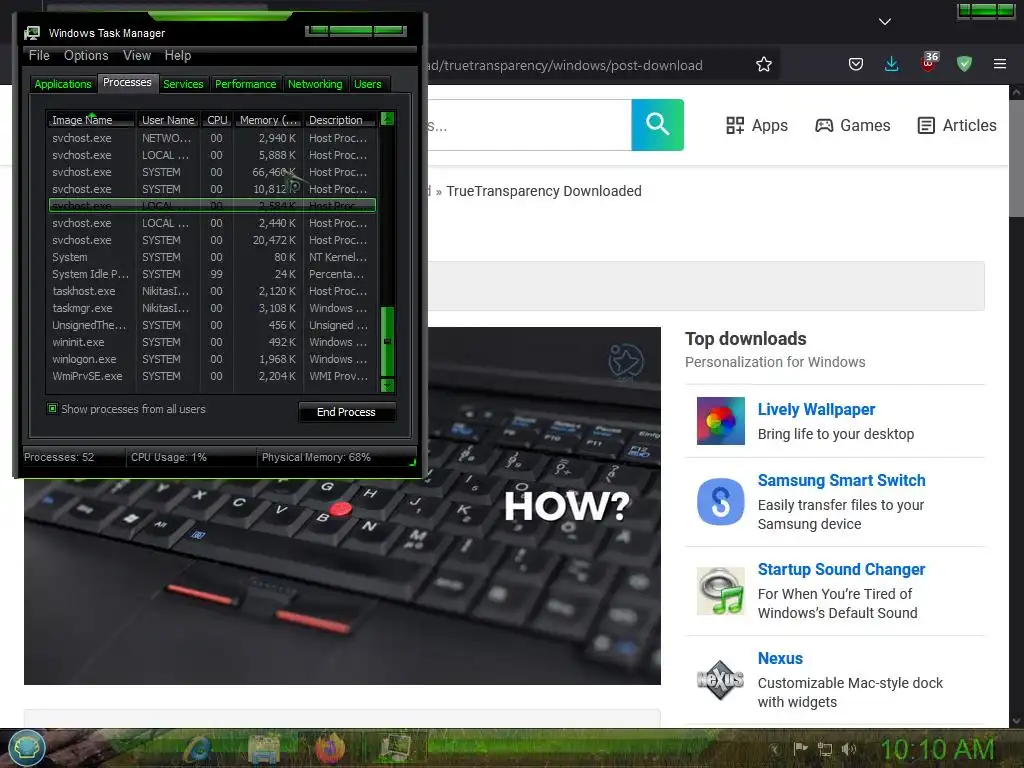Viewport: 1024px width, 768px height.
Task: Open the Apps section link
Action: 757,125
